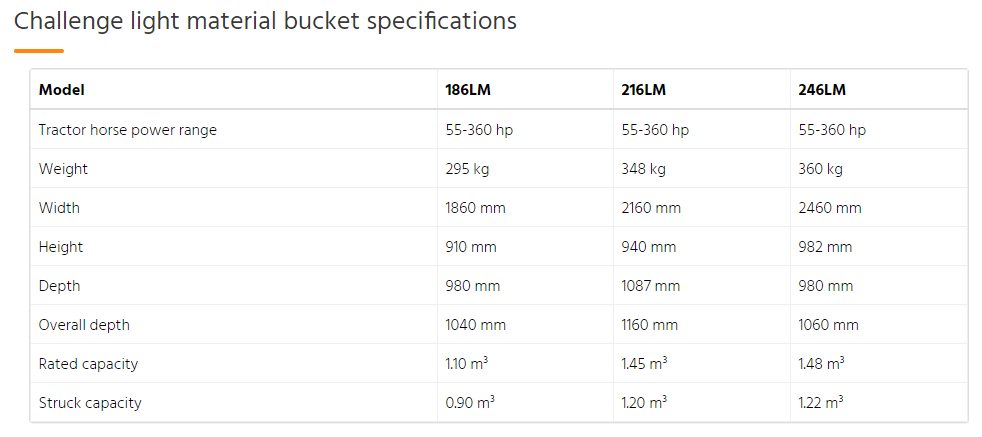Click the Width row label
The image size is (982, 437).
tap(59, 208)
